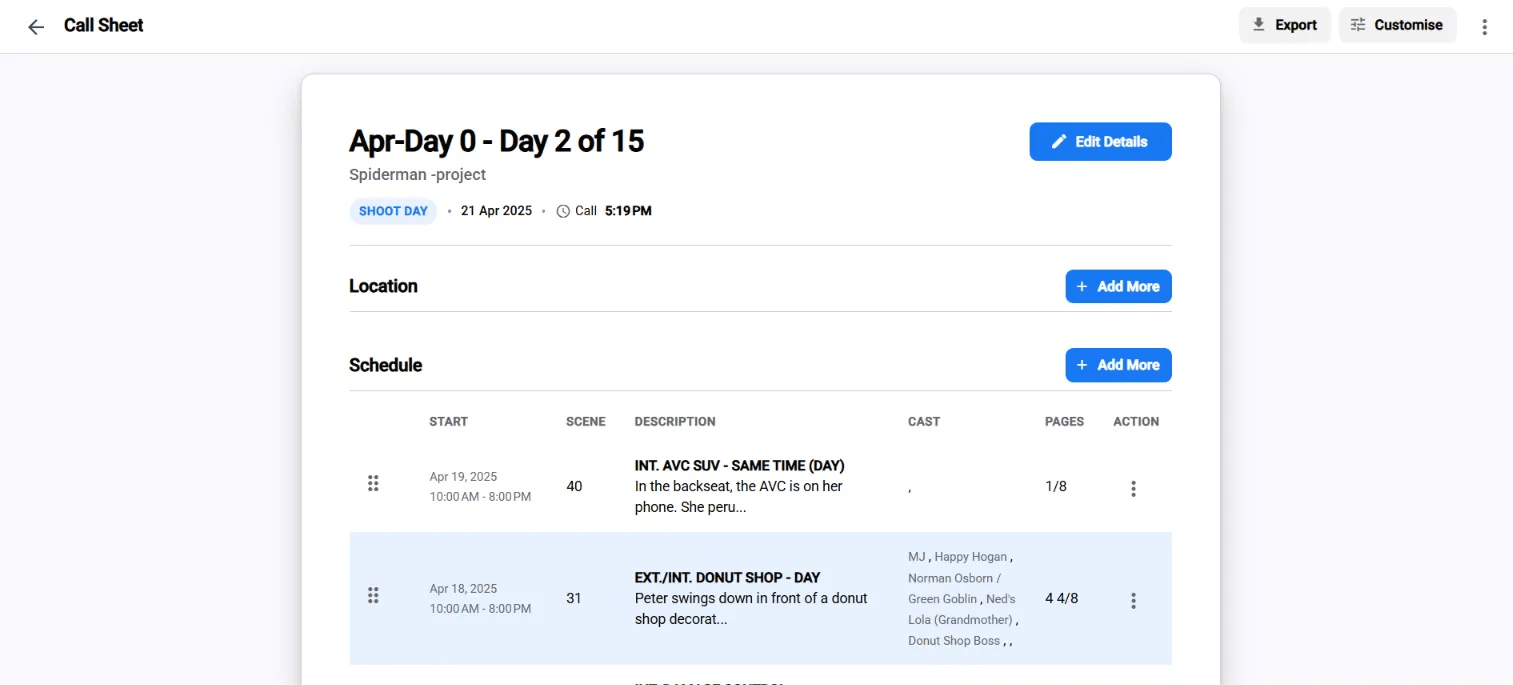Click scene number 40

click(x=574, y=487)
